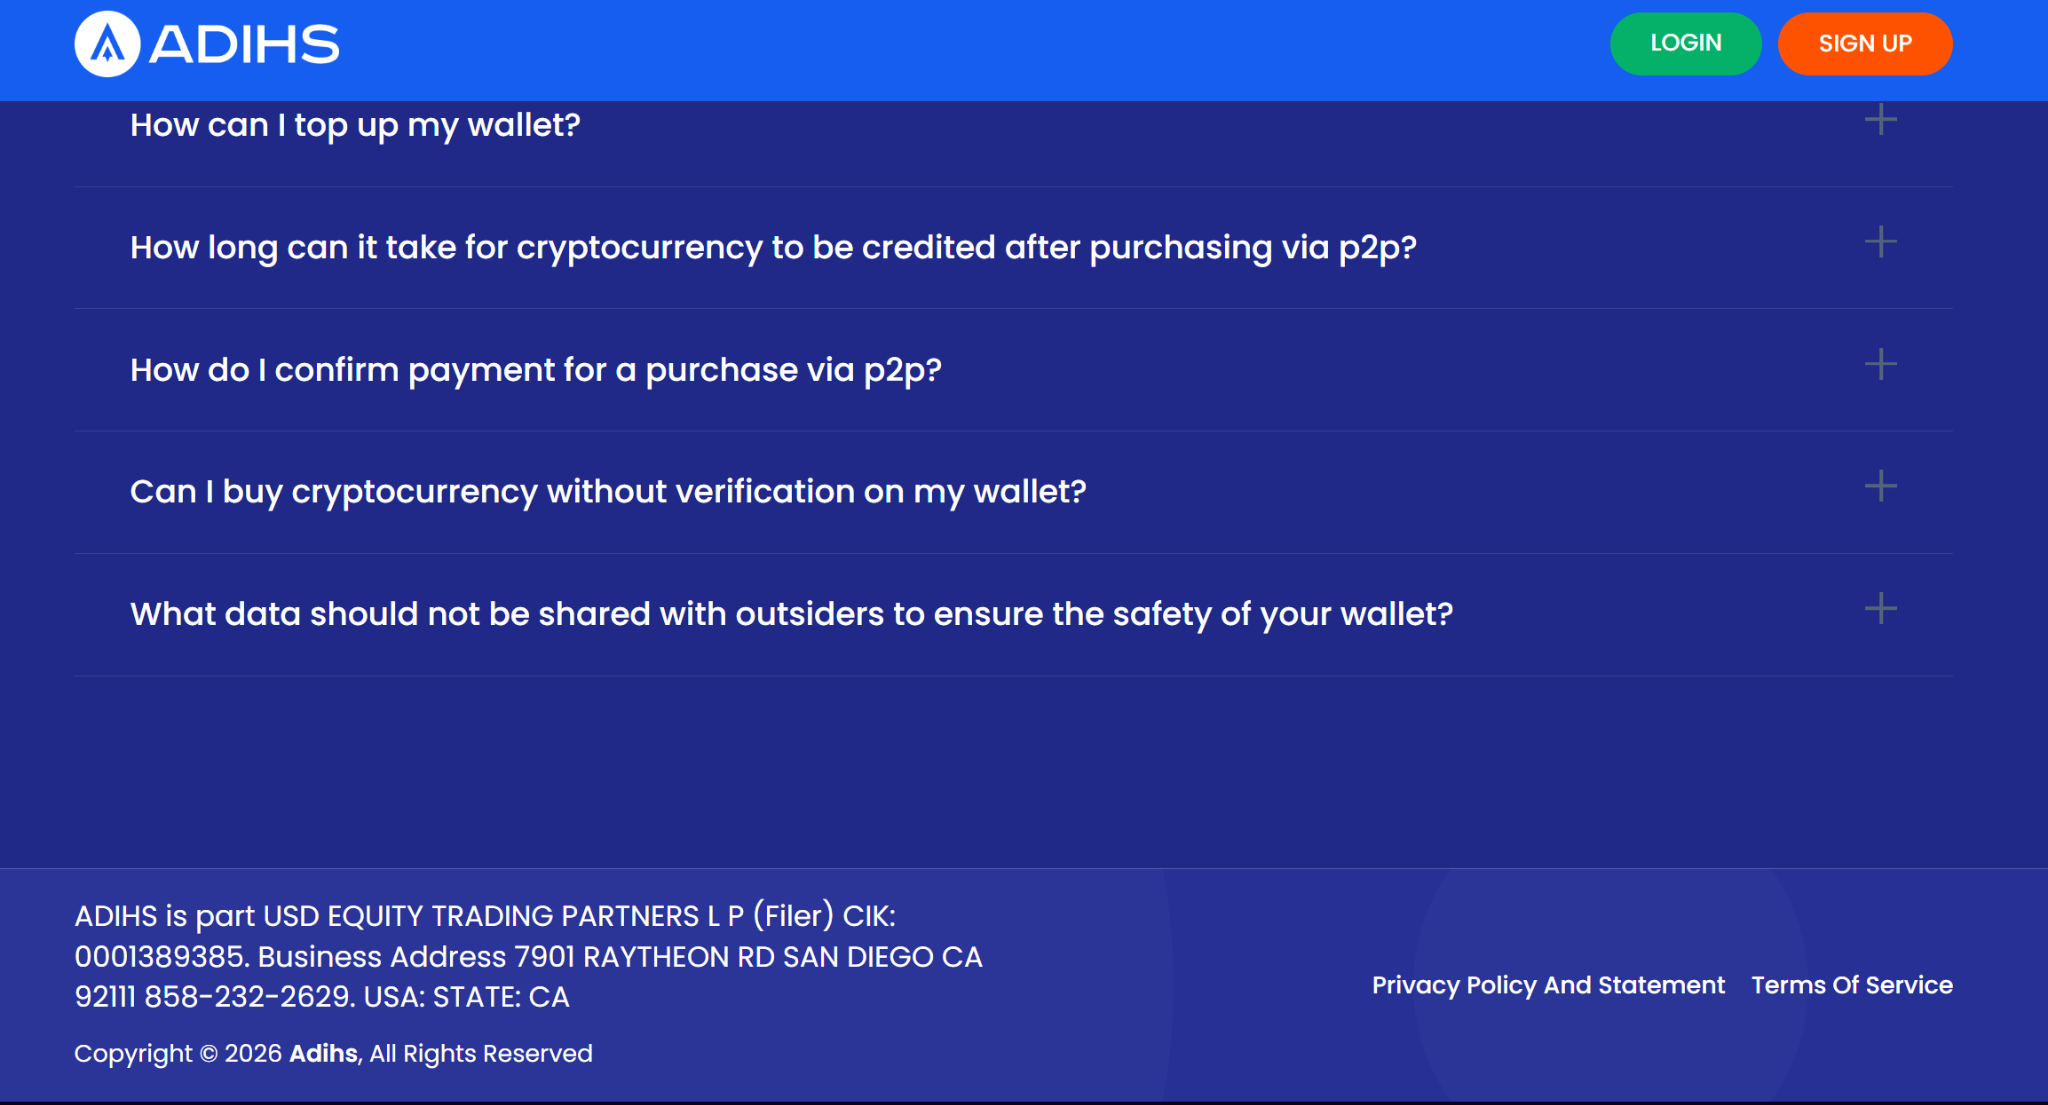Viewport: 2048px width, 1105px height.
Task: Click the ADIHS brand name text
Action: (x=245, y=45)
